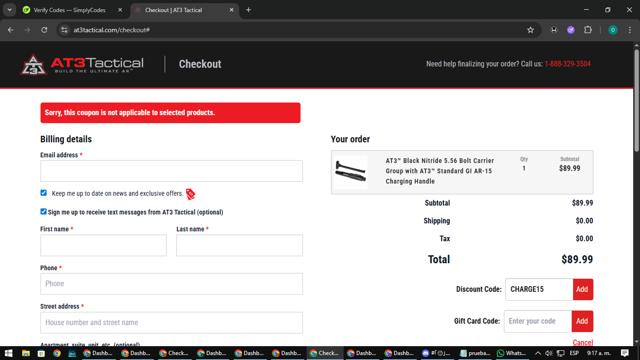Click the Phone input field
The height and width of the screenshot is (360, 640).
coord(171,284)
